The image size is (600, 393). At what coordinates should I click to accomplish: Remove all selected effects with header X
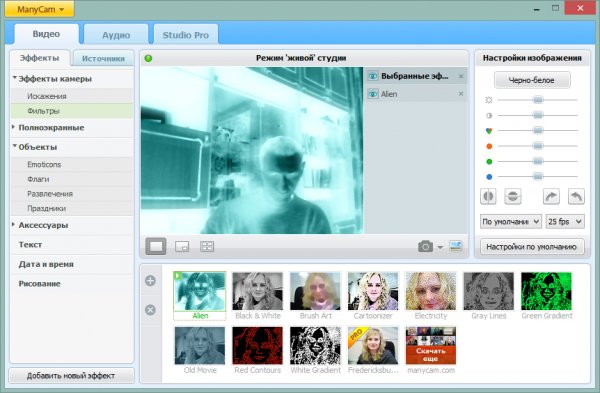(461, 76)
